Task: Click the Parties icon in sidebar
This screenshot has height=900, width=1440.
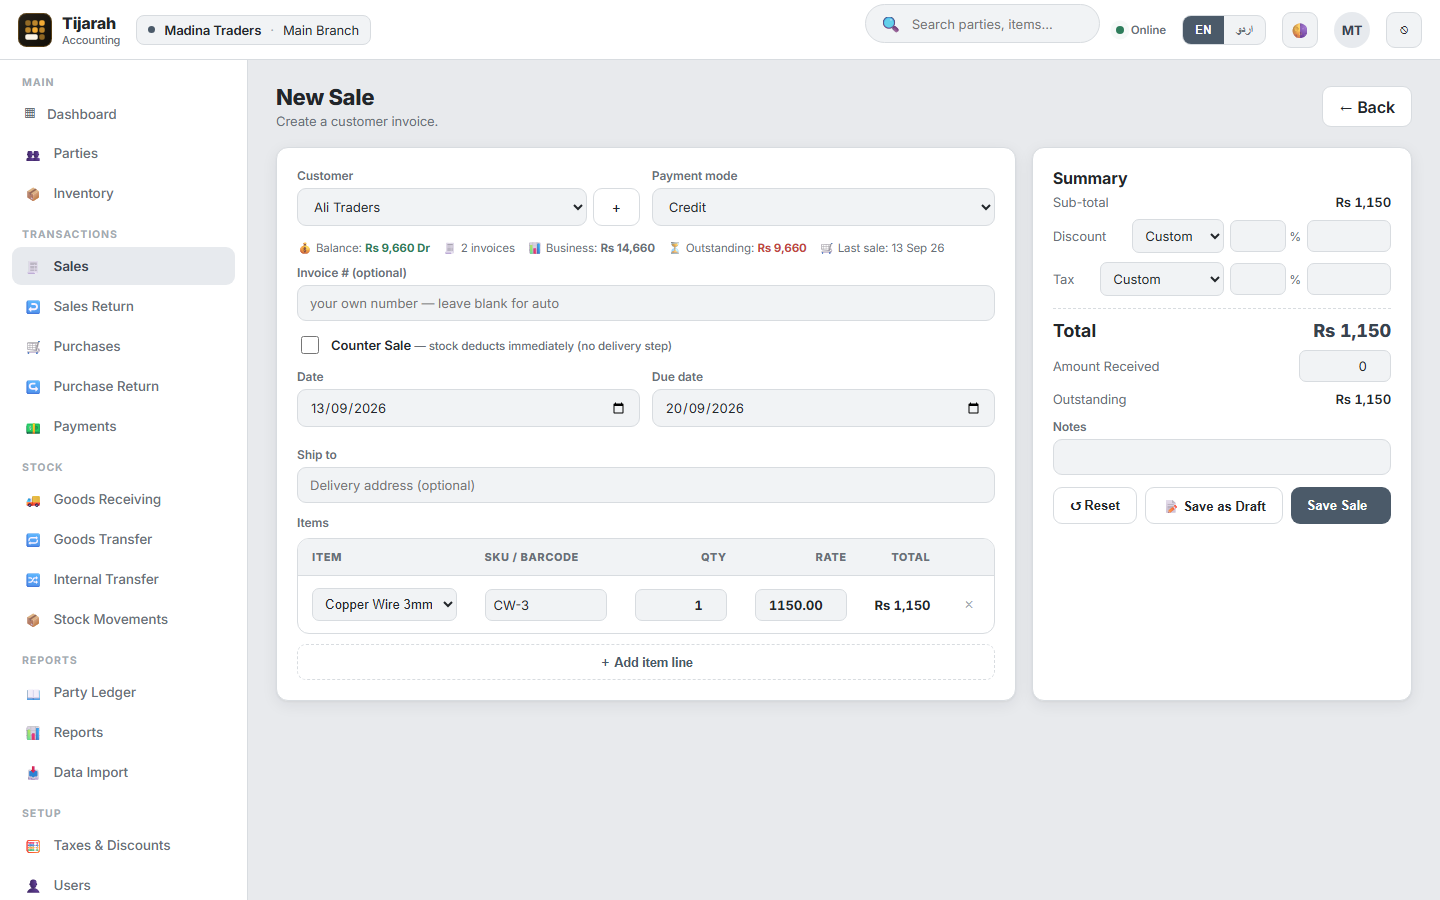Action: (x=33, y=154)
